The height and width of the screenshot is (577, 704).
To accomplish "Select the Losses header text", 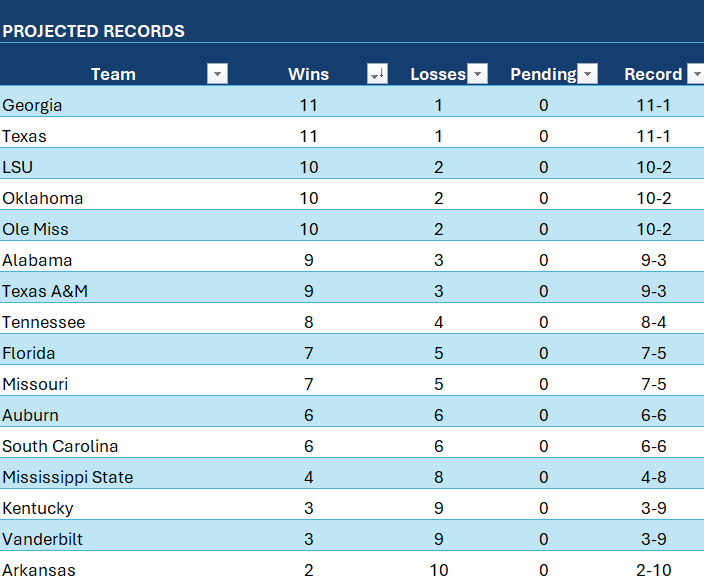I will [438, 74].
